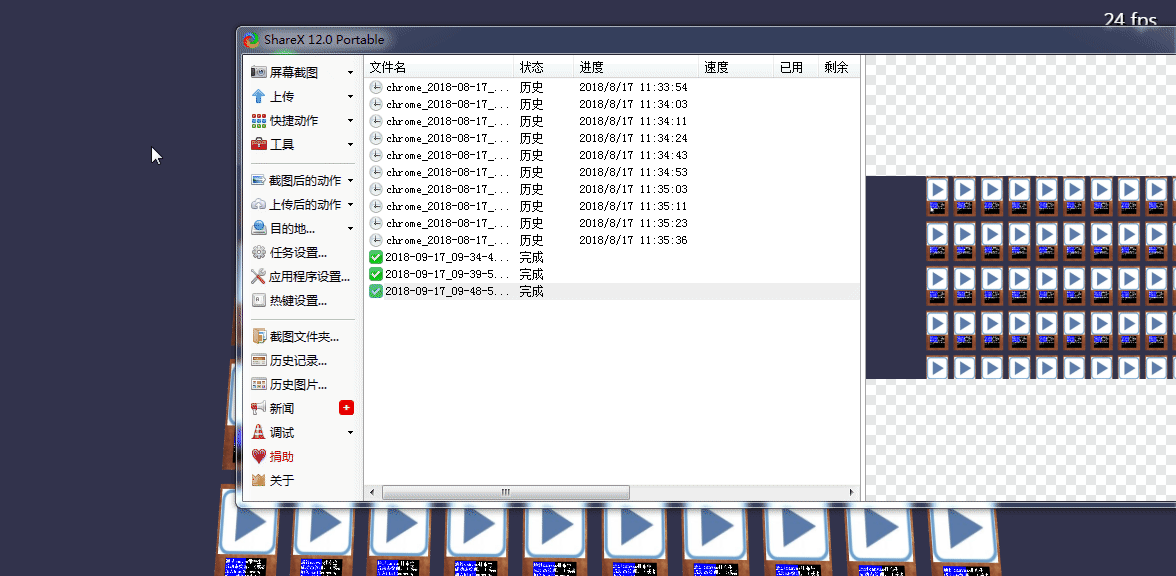Click the horizontal scrollbar thumb in file list
The height and width of the screenshot is (576, 1176).
(506, 493)
